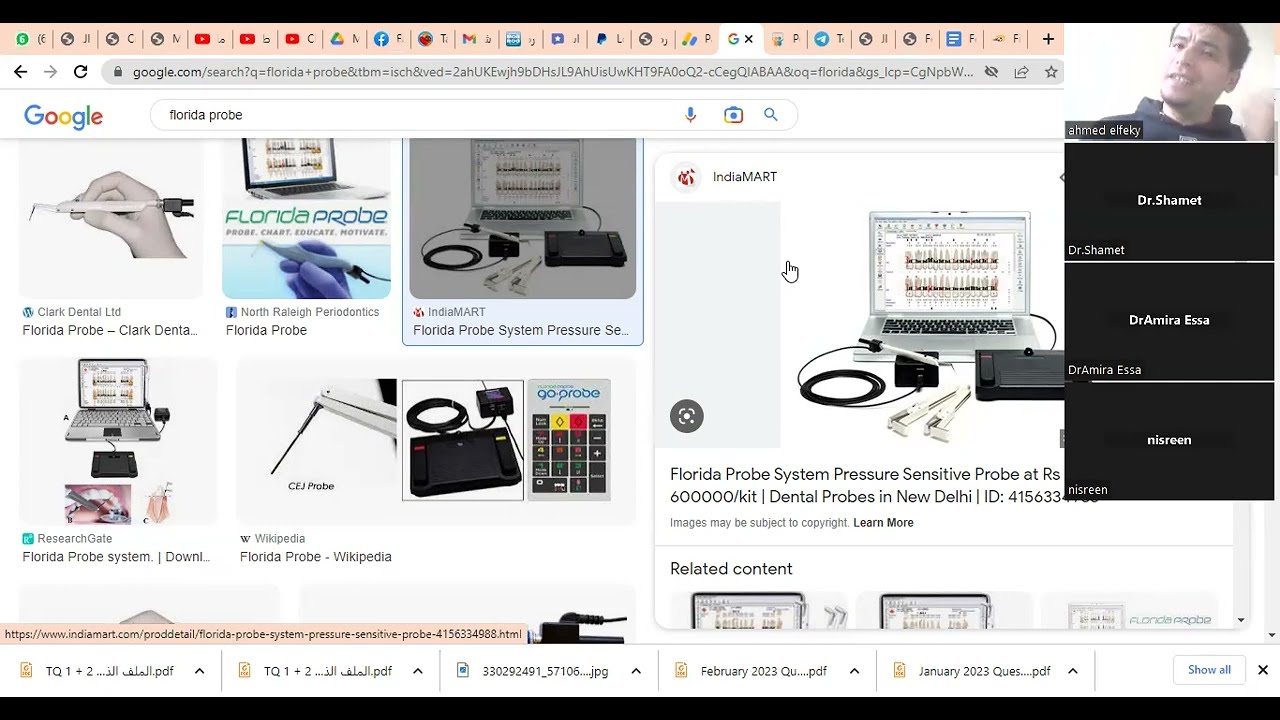Click page scrollbar down arrow
The width and height of the screenshot is (1280, 720).
pyautogui.click(x=1272, y=635)
